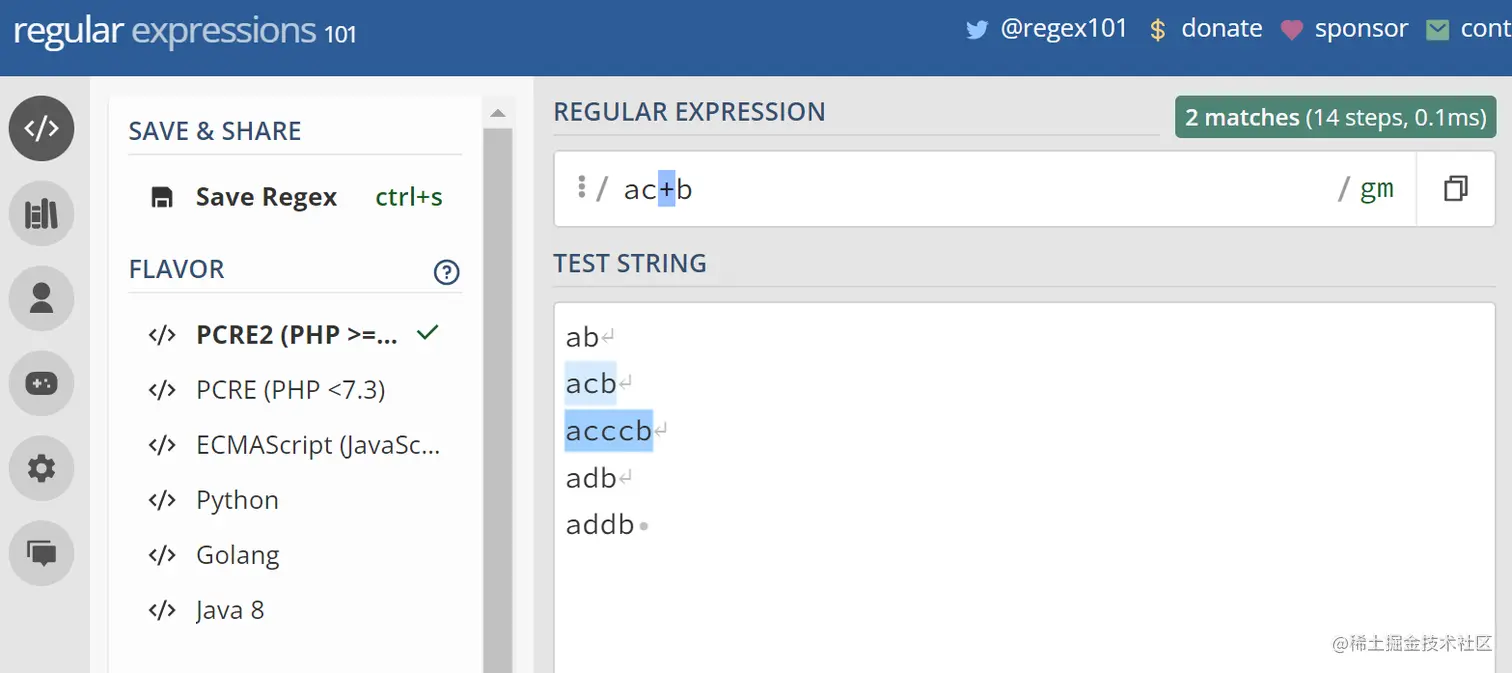
Task: Open the regex library sidebar icon
Action: click(x=41, y=213)
